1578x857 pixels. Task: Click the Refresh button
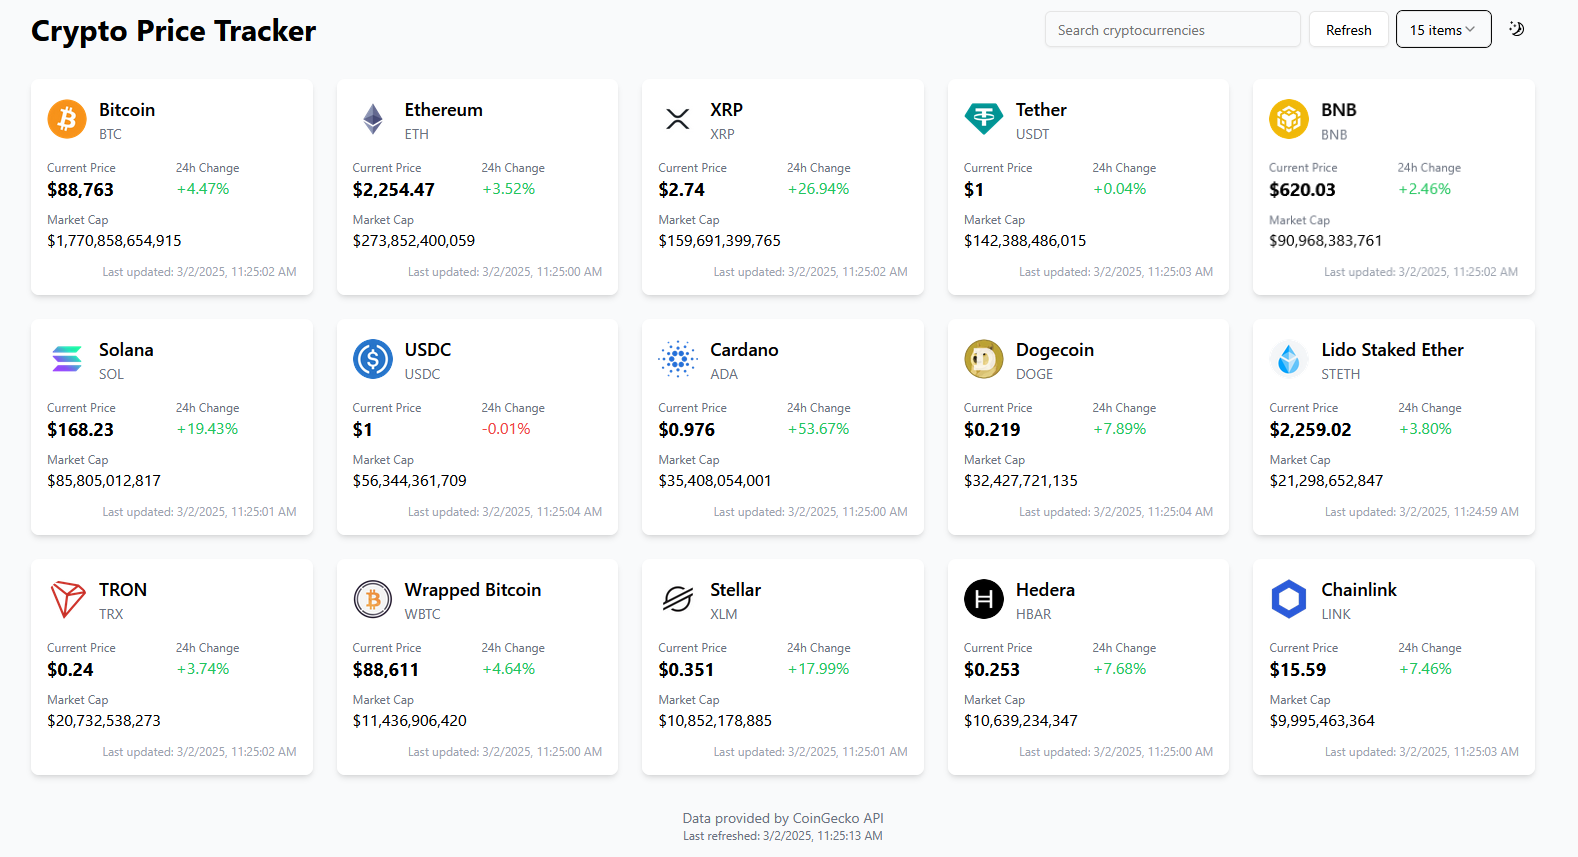click(1348, 29)
